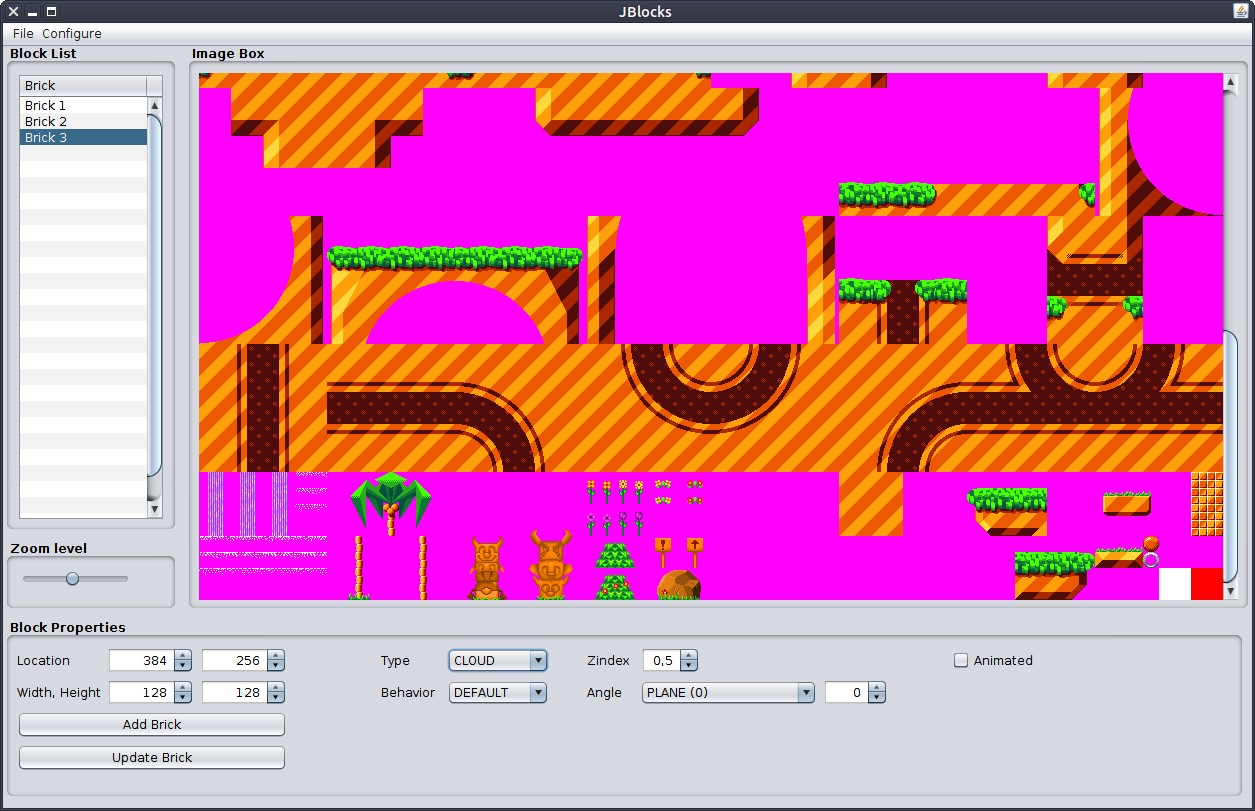Image resolution: width=1255 pixels, height=811 pixels.
Task: Increase the Location X value of 384
Action: coord(182,655)
